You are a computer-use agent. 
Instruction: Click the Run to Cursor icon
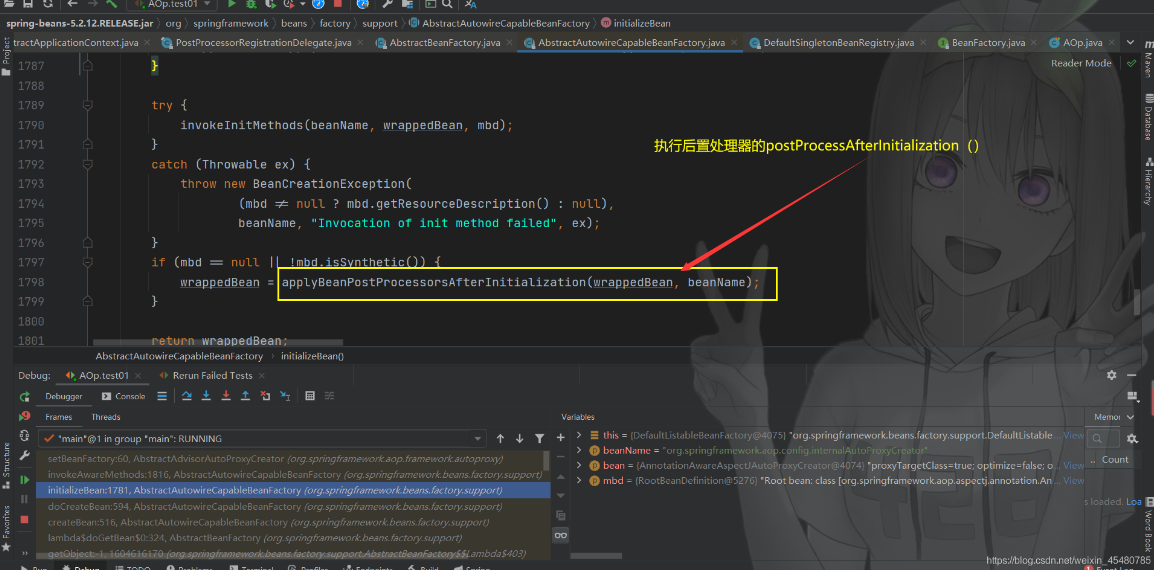click(286, 396)
